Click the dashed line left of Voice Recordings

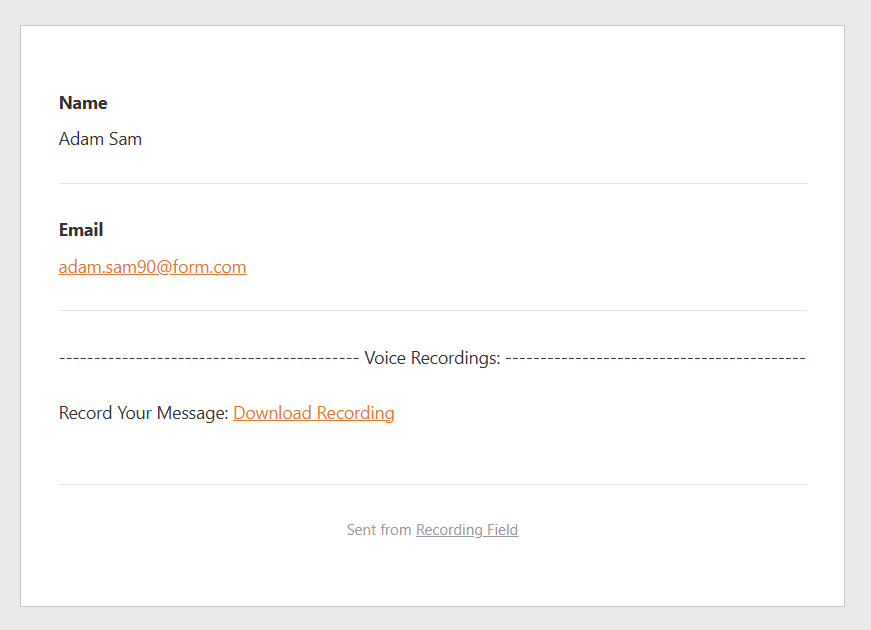[208, 358]
